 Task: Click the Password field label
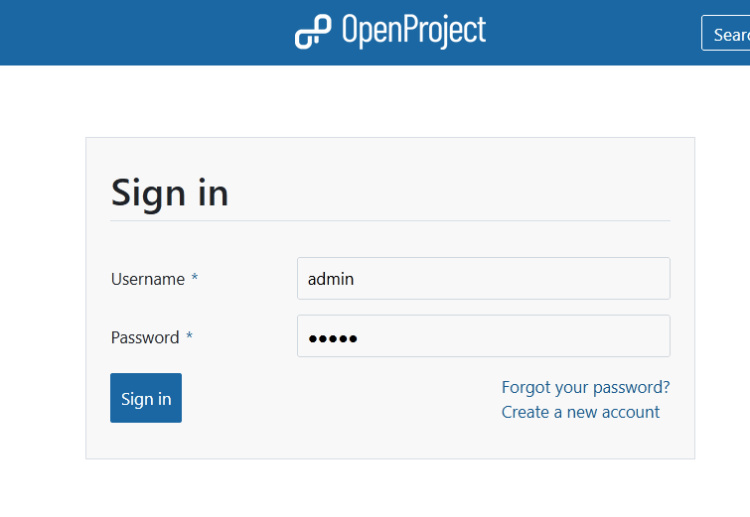pyautogui.click(x=145, y=338)
